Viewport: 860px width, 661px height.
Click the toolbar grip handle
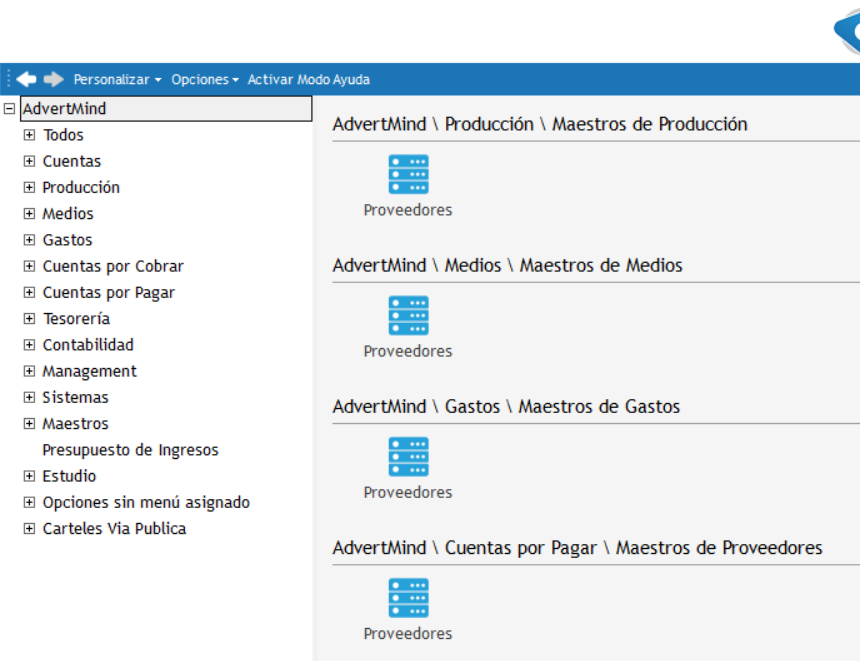(8, 80)
